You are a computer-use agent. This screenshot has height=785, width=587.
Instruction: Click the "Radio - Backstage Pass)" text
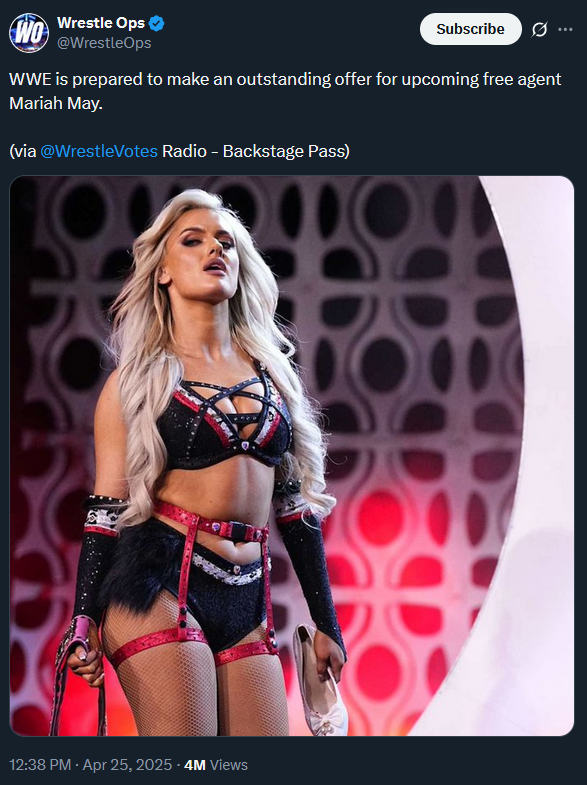pyautogui.click(x=256, y=151)
